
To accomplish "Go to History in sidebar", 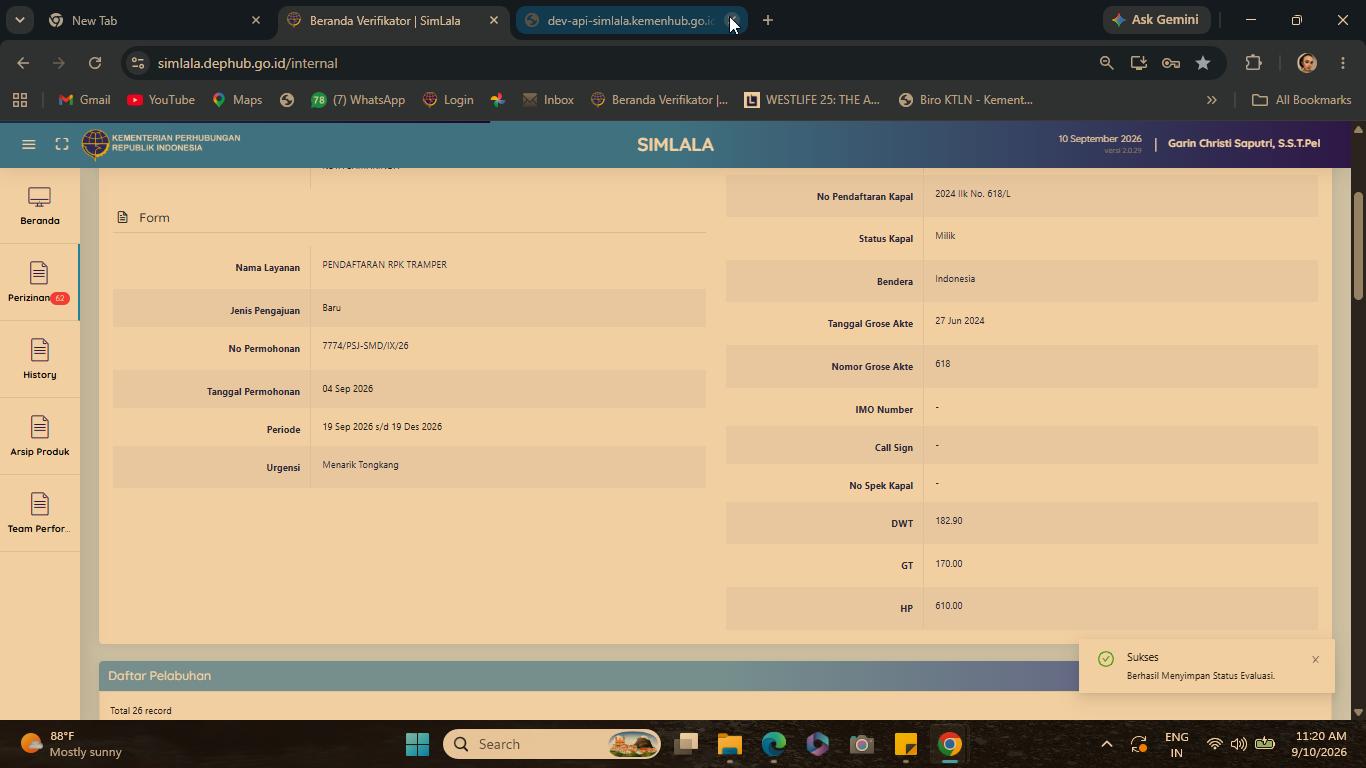I will (x=39, y=361).
